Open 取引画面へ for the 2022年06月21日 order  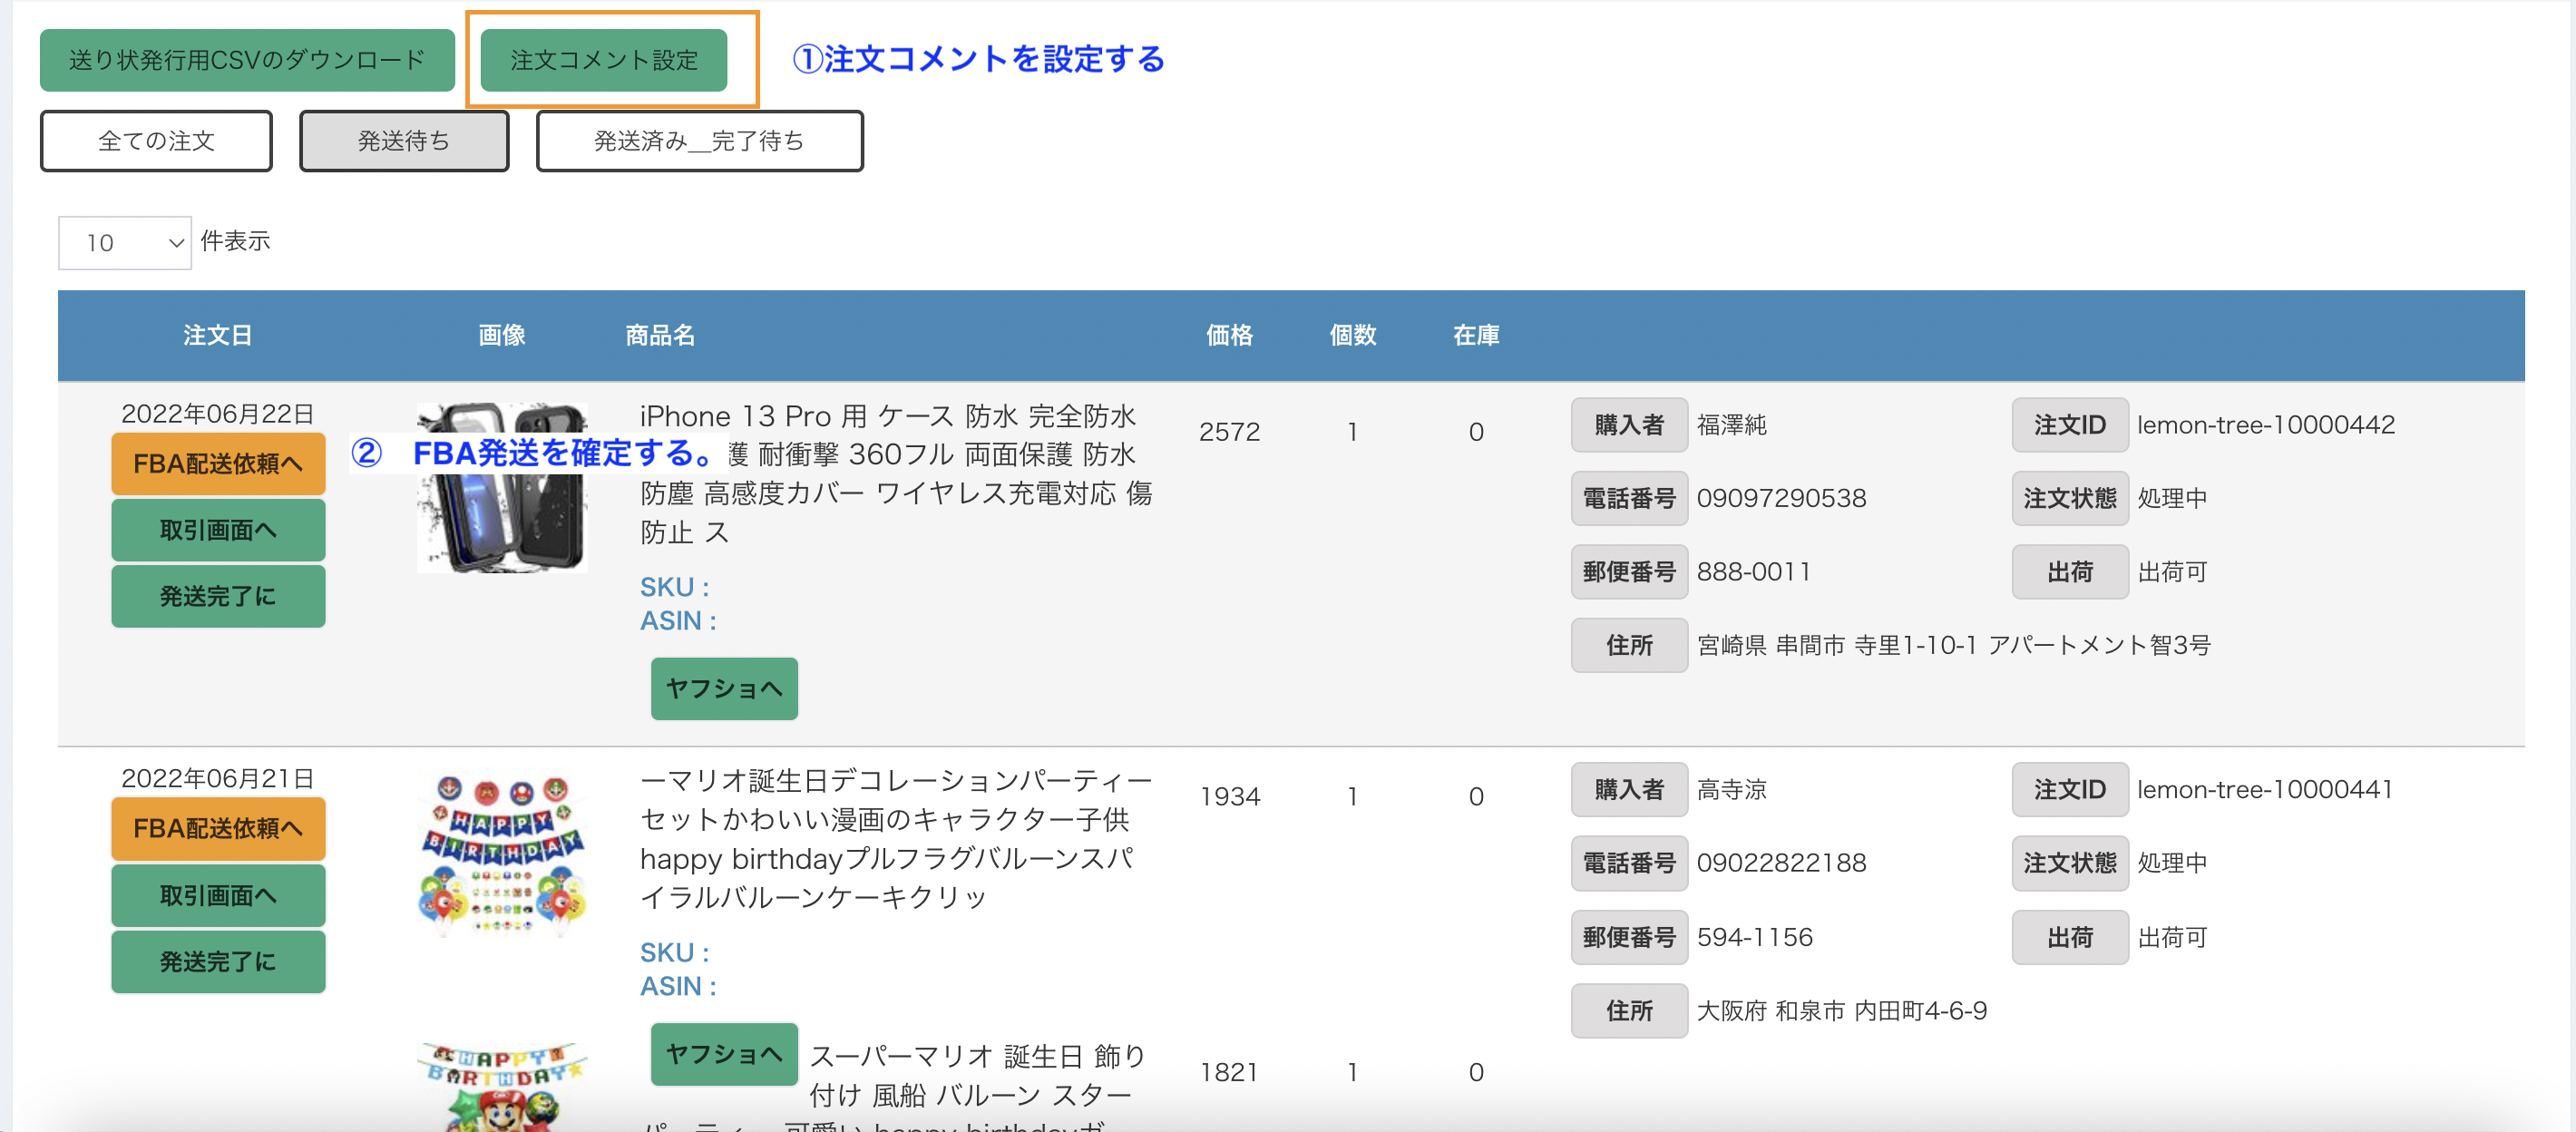pyautogui.click(x=218, y=895)
